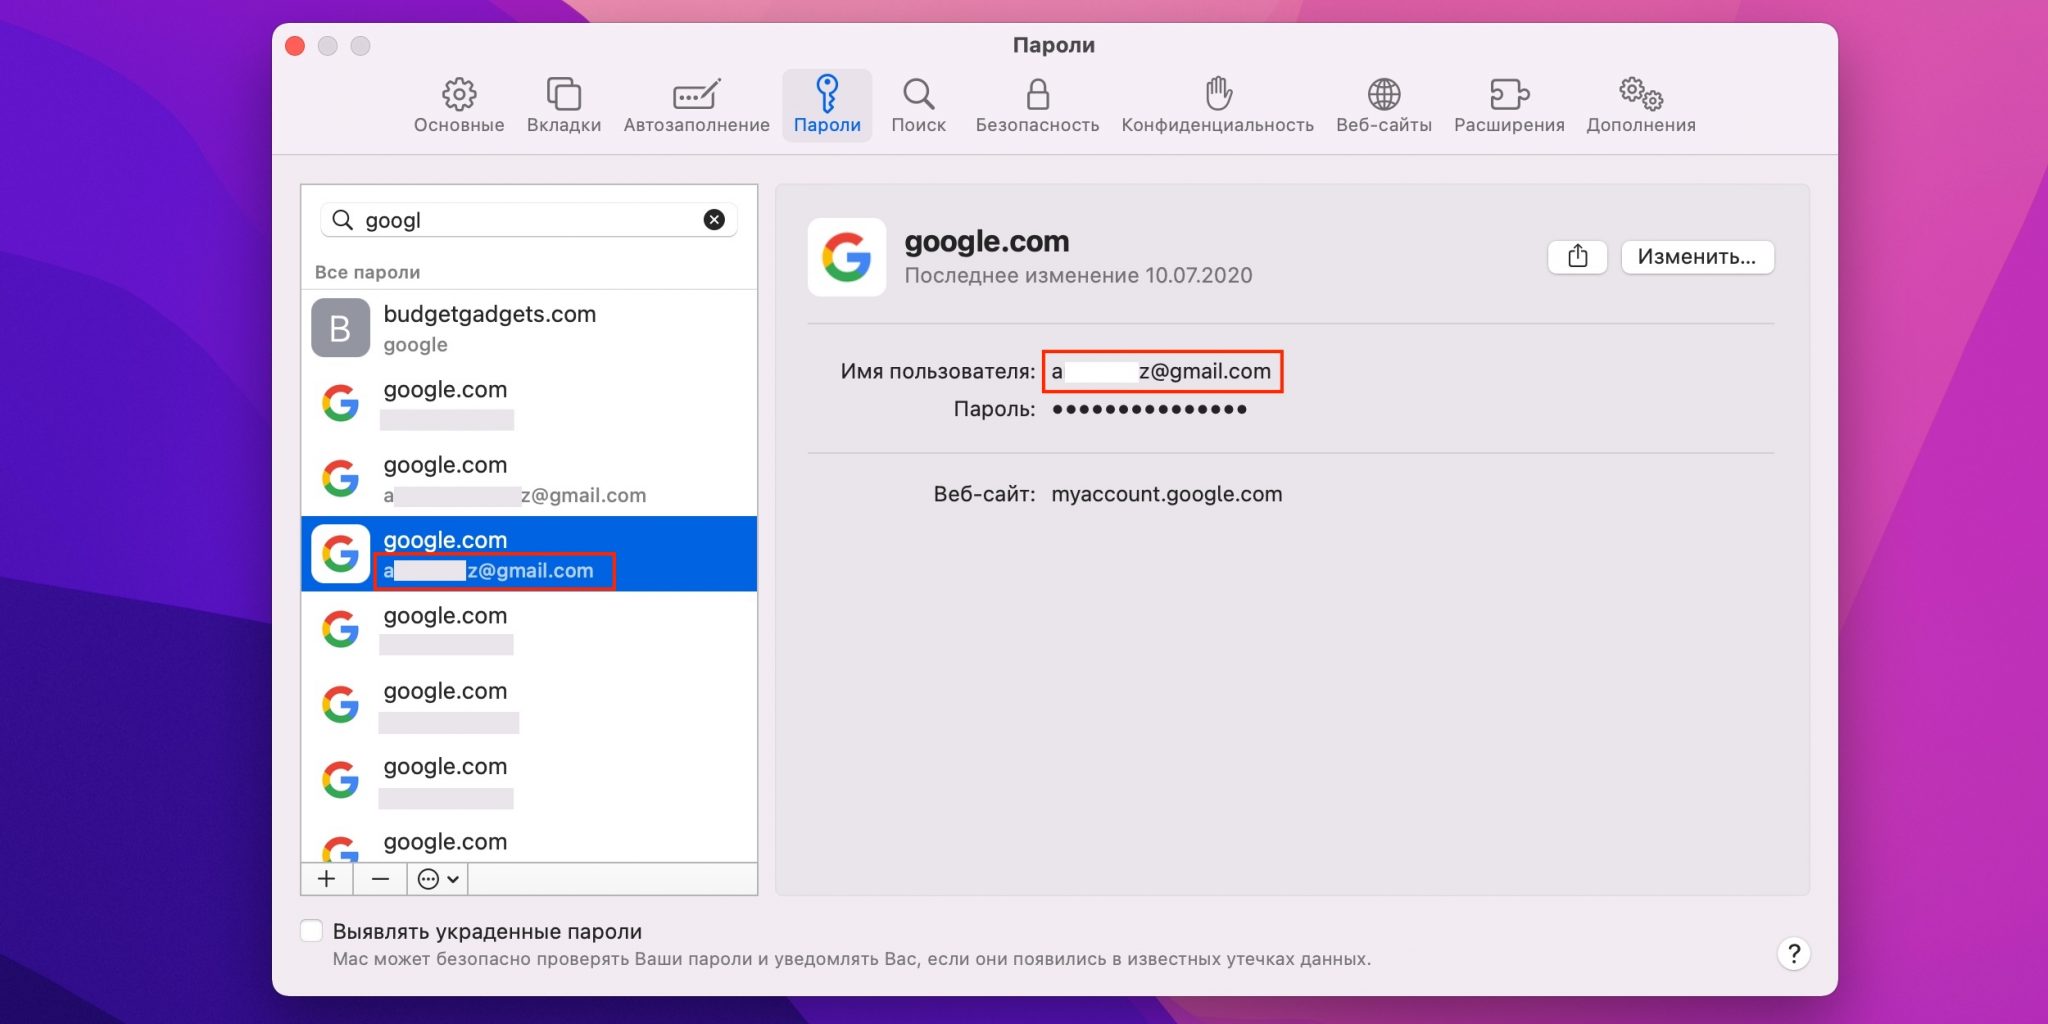Open the Поиск magnifier tab
Image resolution: width=2048 pixels, height=1024 pixels.
(x=918, y=106)
